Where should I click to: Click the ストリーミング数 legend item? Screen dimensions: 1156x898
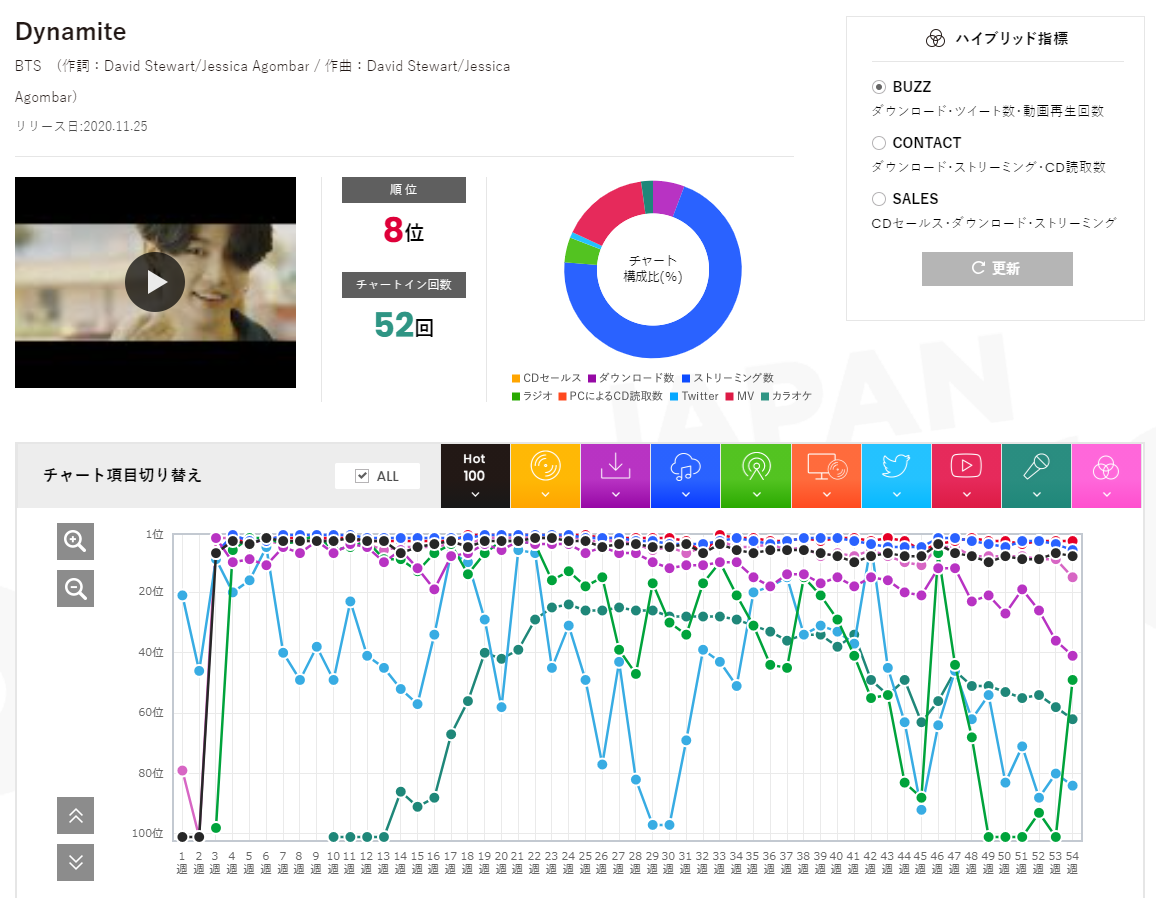(x=728, y=378)
